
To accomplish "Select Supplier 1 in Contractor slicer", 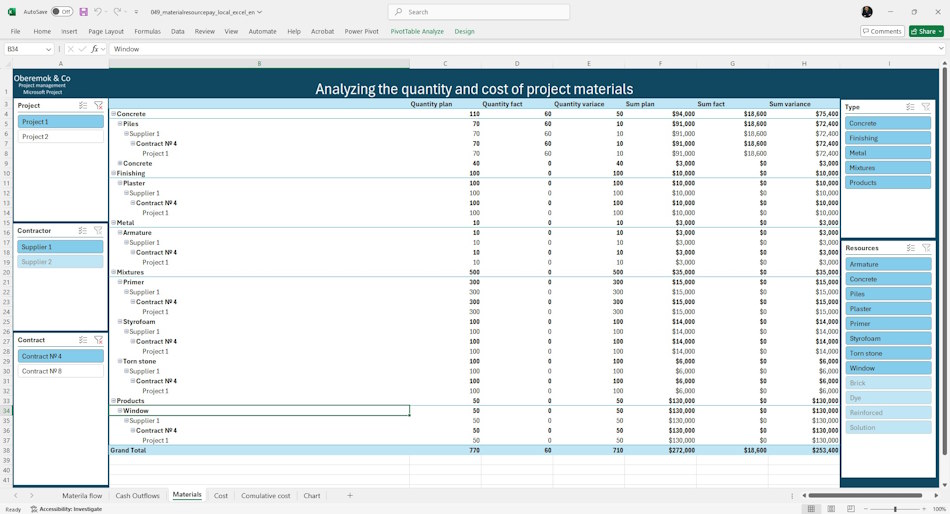I will click(60, 247).
